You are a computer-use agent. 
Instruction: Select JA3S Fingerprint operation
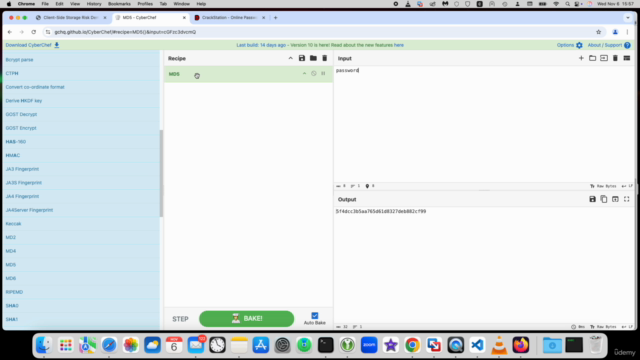point(81,182)
